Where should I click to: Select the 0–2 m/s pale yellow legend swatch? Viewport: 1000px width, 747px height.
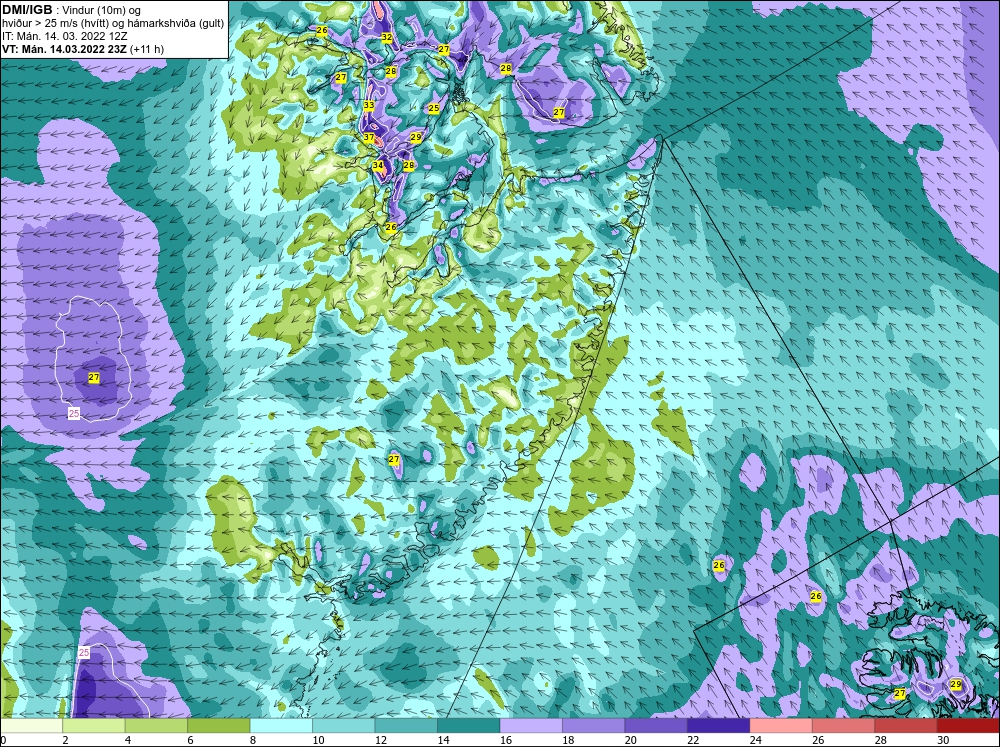[x=31, y=726]
